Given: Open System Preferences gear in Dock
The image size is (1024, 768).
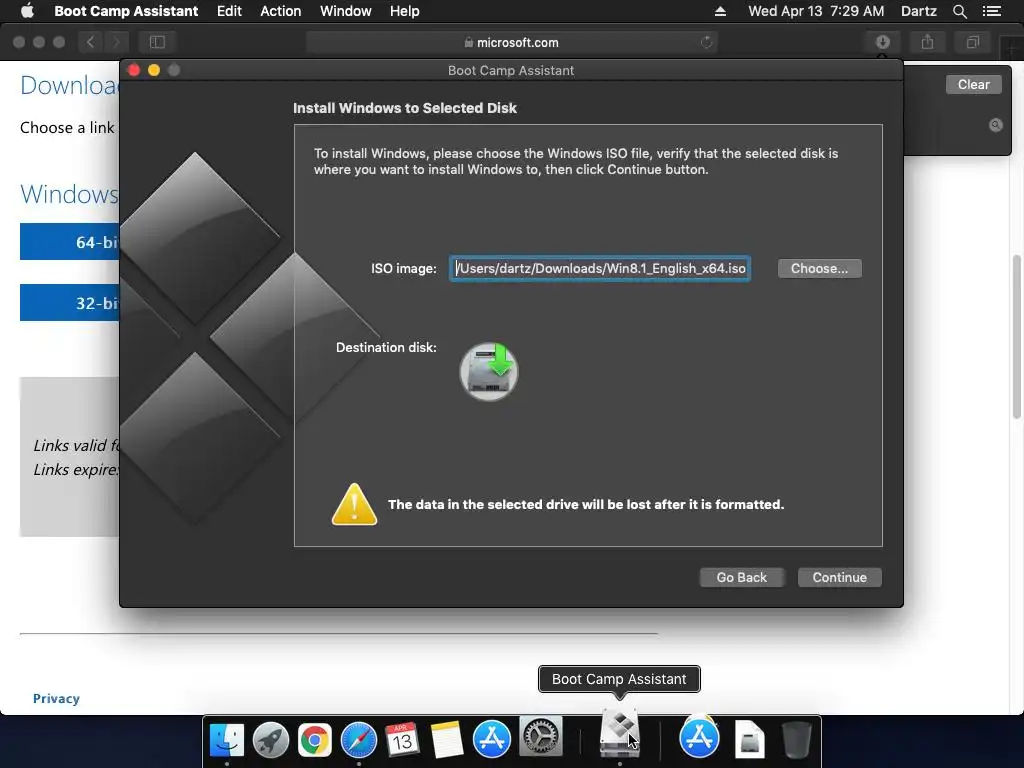Looking at the screenshot, I should pyautogui.click(x=541, y=736).
